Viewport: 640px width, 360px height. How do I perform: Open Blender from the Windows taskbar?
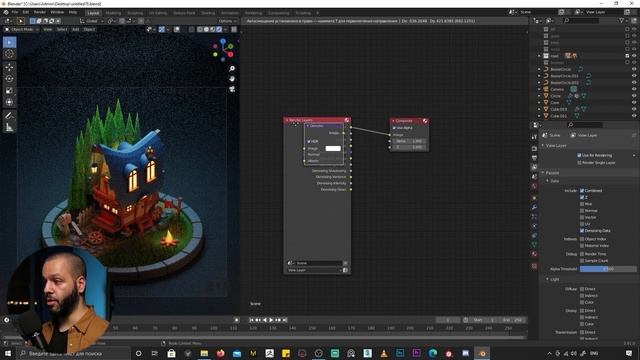point(482,353)
